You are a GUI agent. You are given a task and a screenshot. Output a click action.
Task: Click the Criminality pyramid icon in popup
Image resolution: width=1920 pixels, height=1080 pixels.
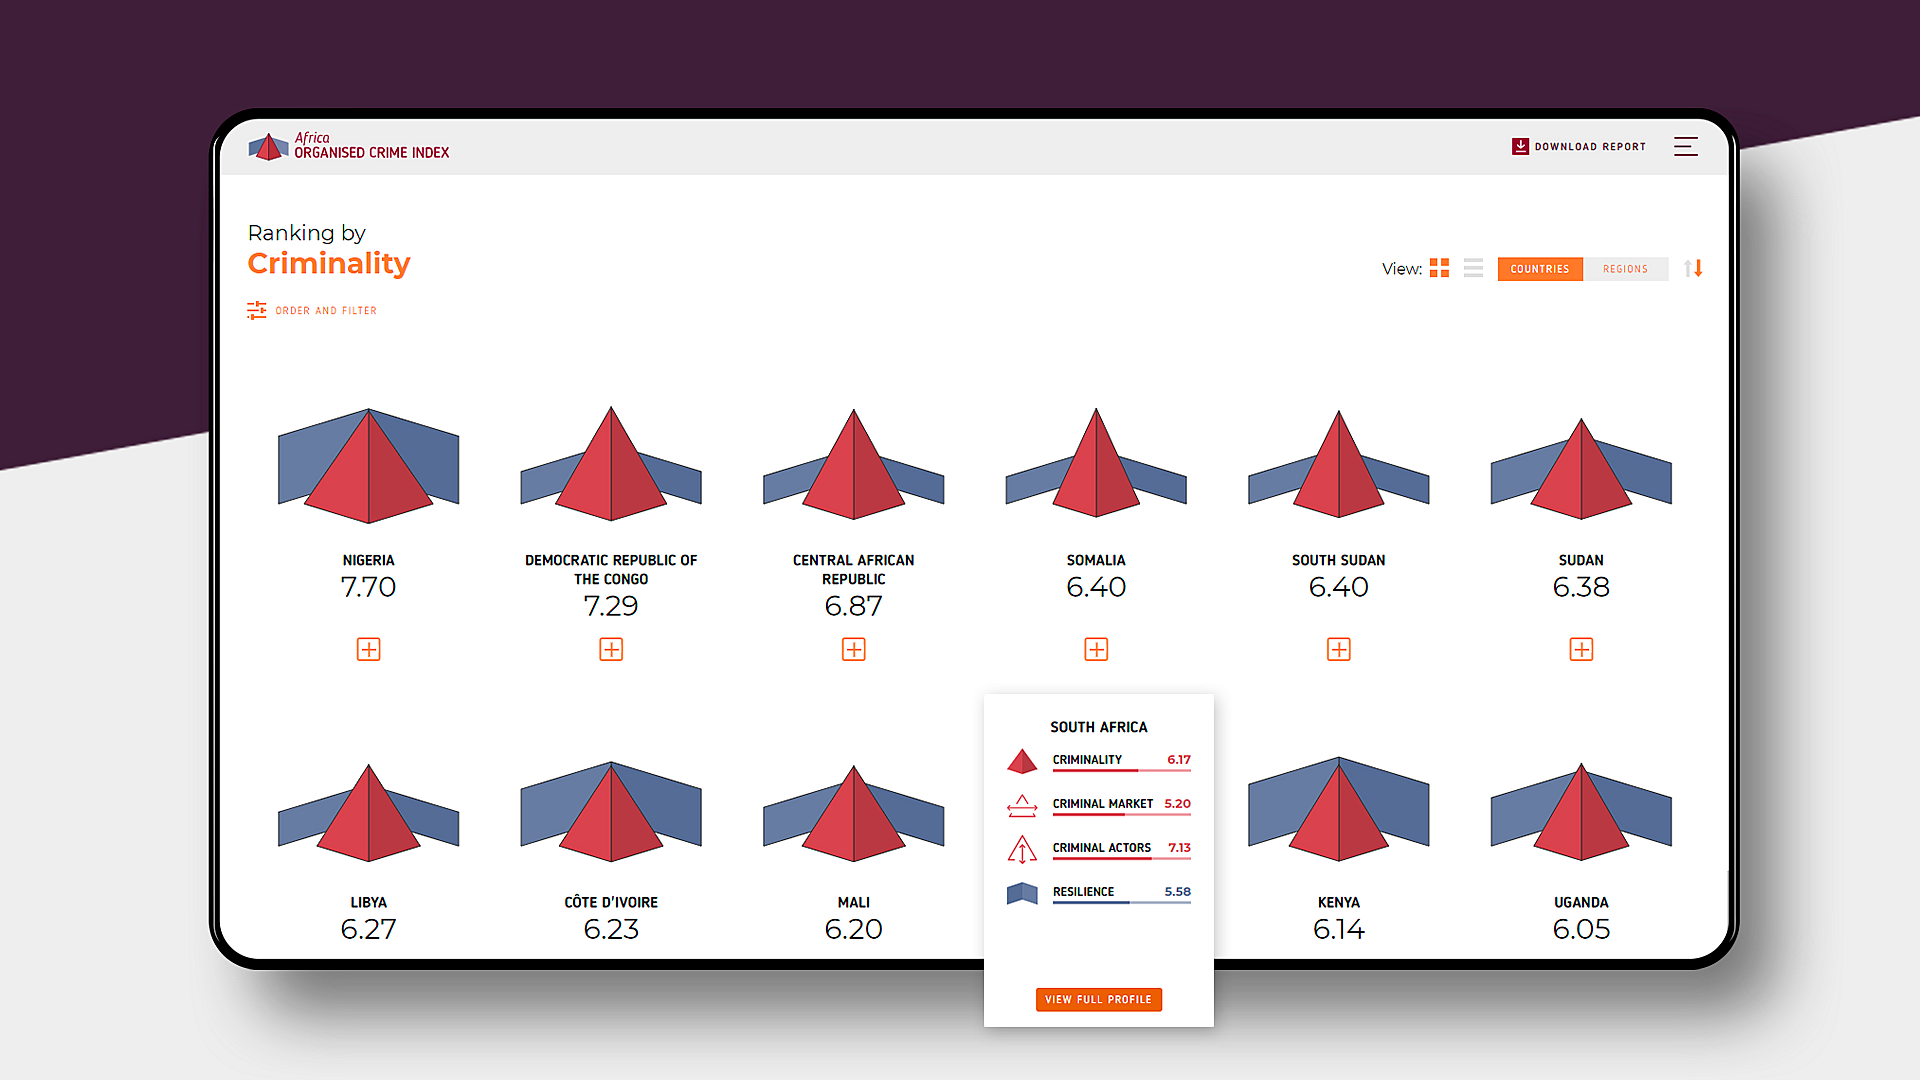pos(1022,761)
